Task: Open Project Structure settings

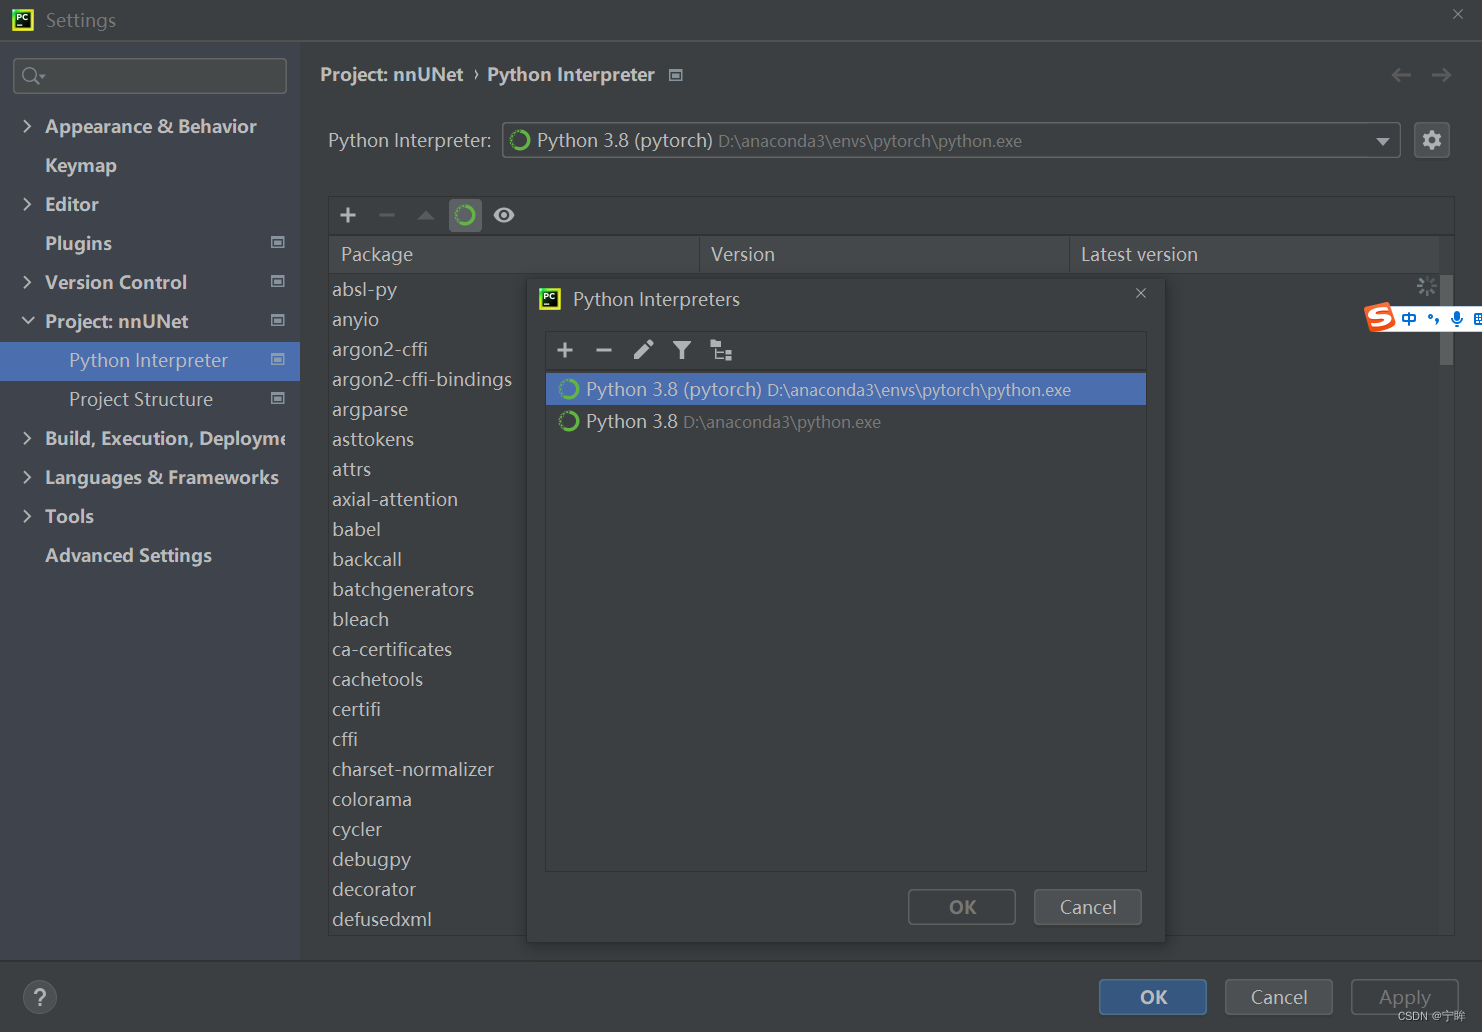Action: pos(141,399)
